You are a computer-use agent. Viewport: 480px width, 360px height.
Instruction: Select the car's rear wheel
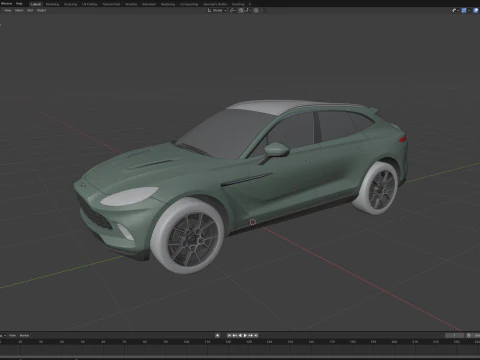[x=377, y=188]
